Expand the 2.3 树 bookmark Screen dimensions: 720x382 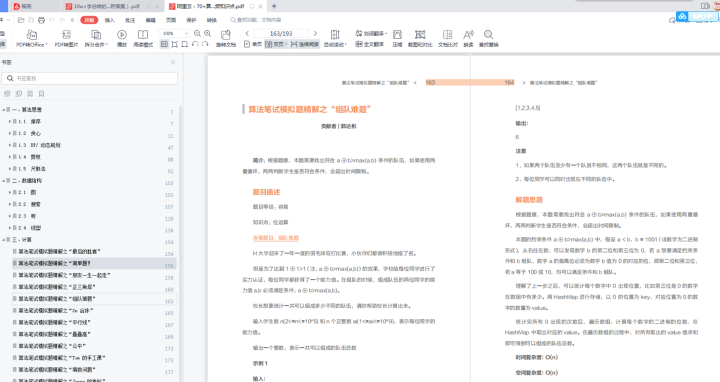click(x=10, y=216)
